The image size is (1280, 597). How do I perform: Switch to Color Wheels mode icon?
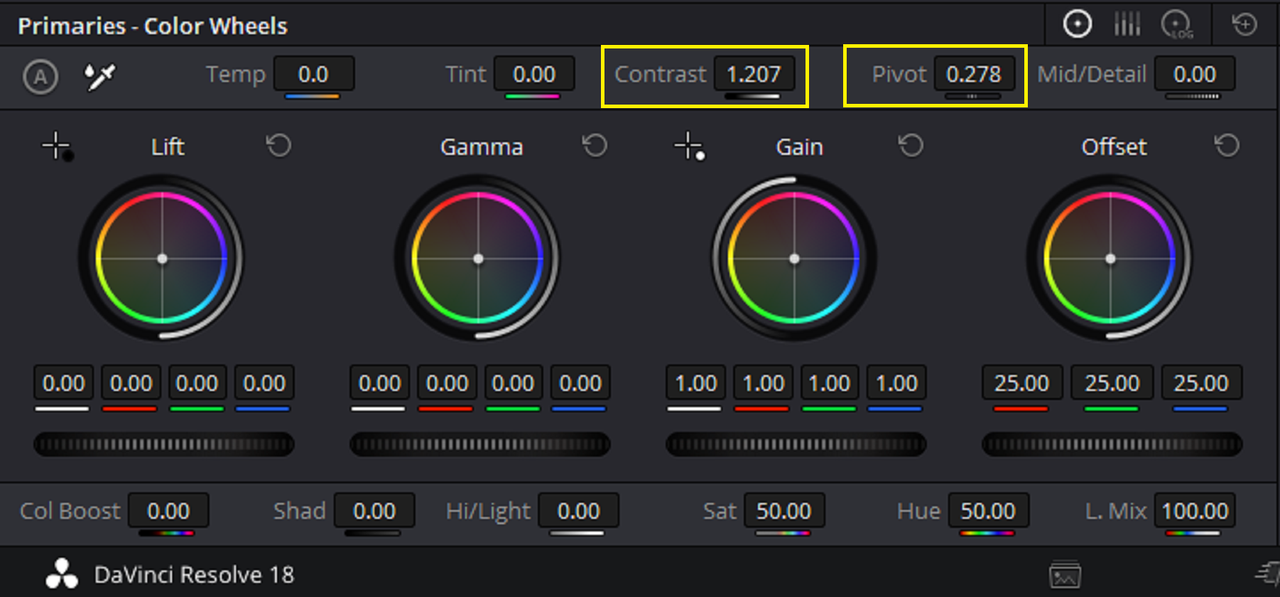pos(1077,24)
